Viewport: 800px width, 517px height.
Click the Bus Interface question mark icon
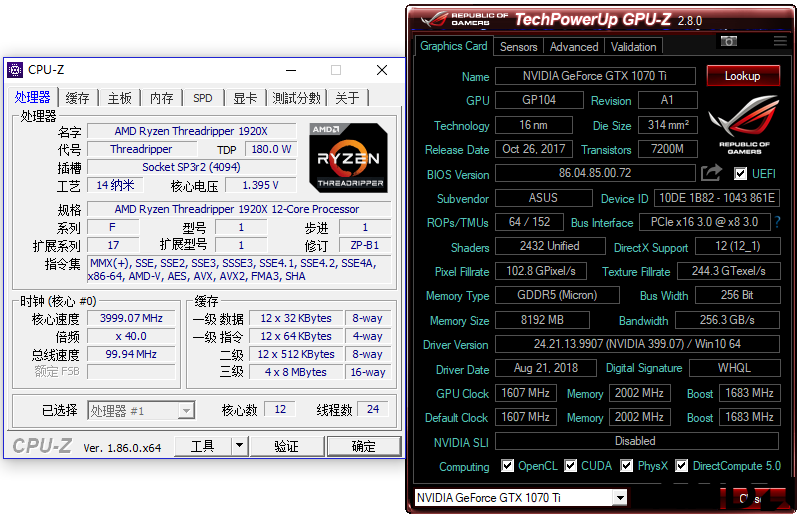click(x=777, y=222)
